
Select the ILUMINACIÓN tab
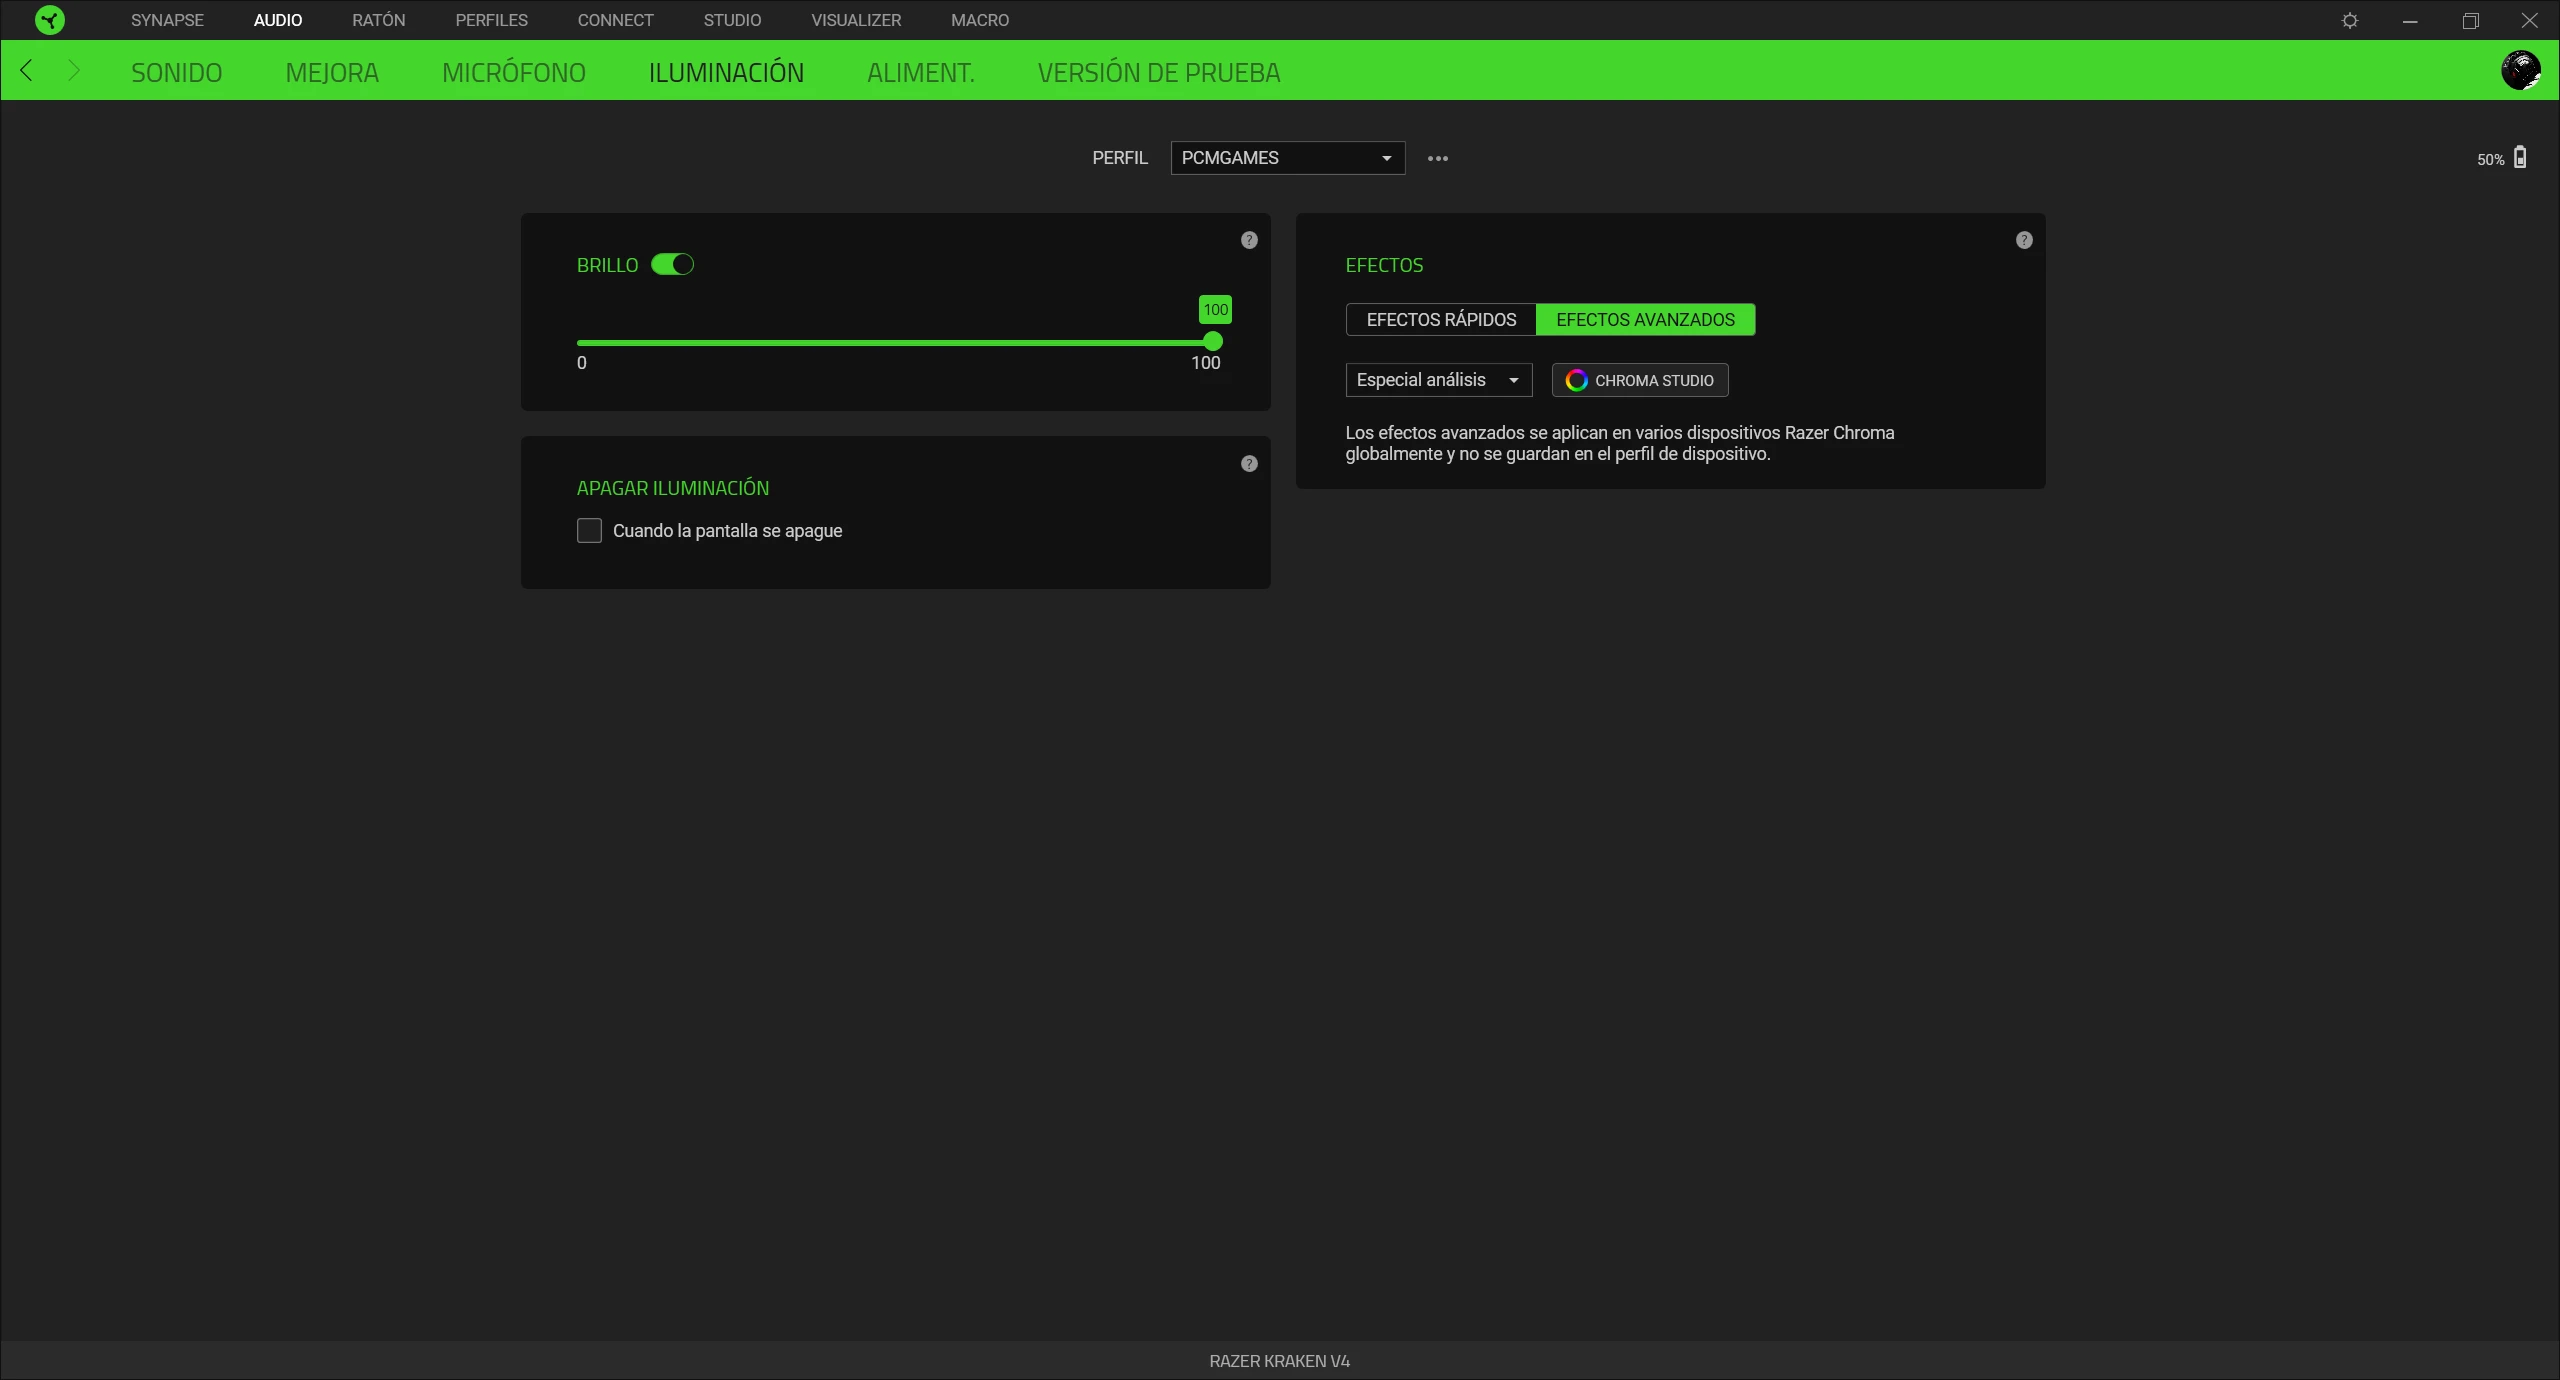coord(726,72)
